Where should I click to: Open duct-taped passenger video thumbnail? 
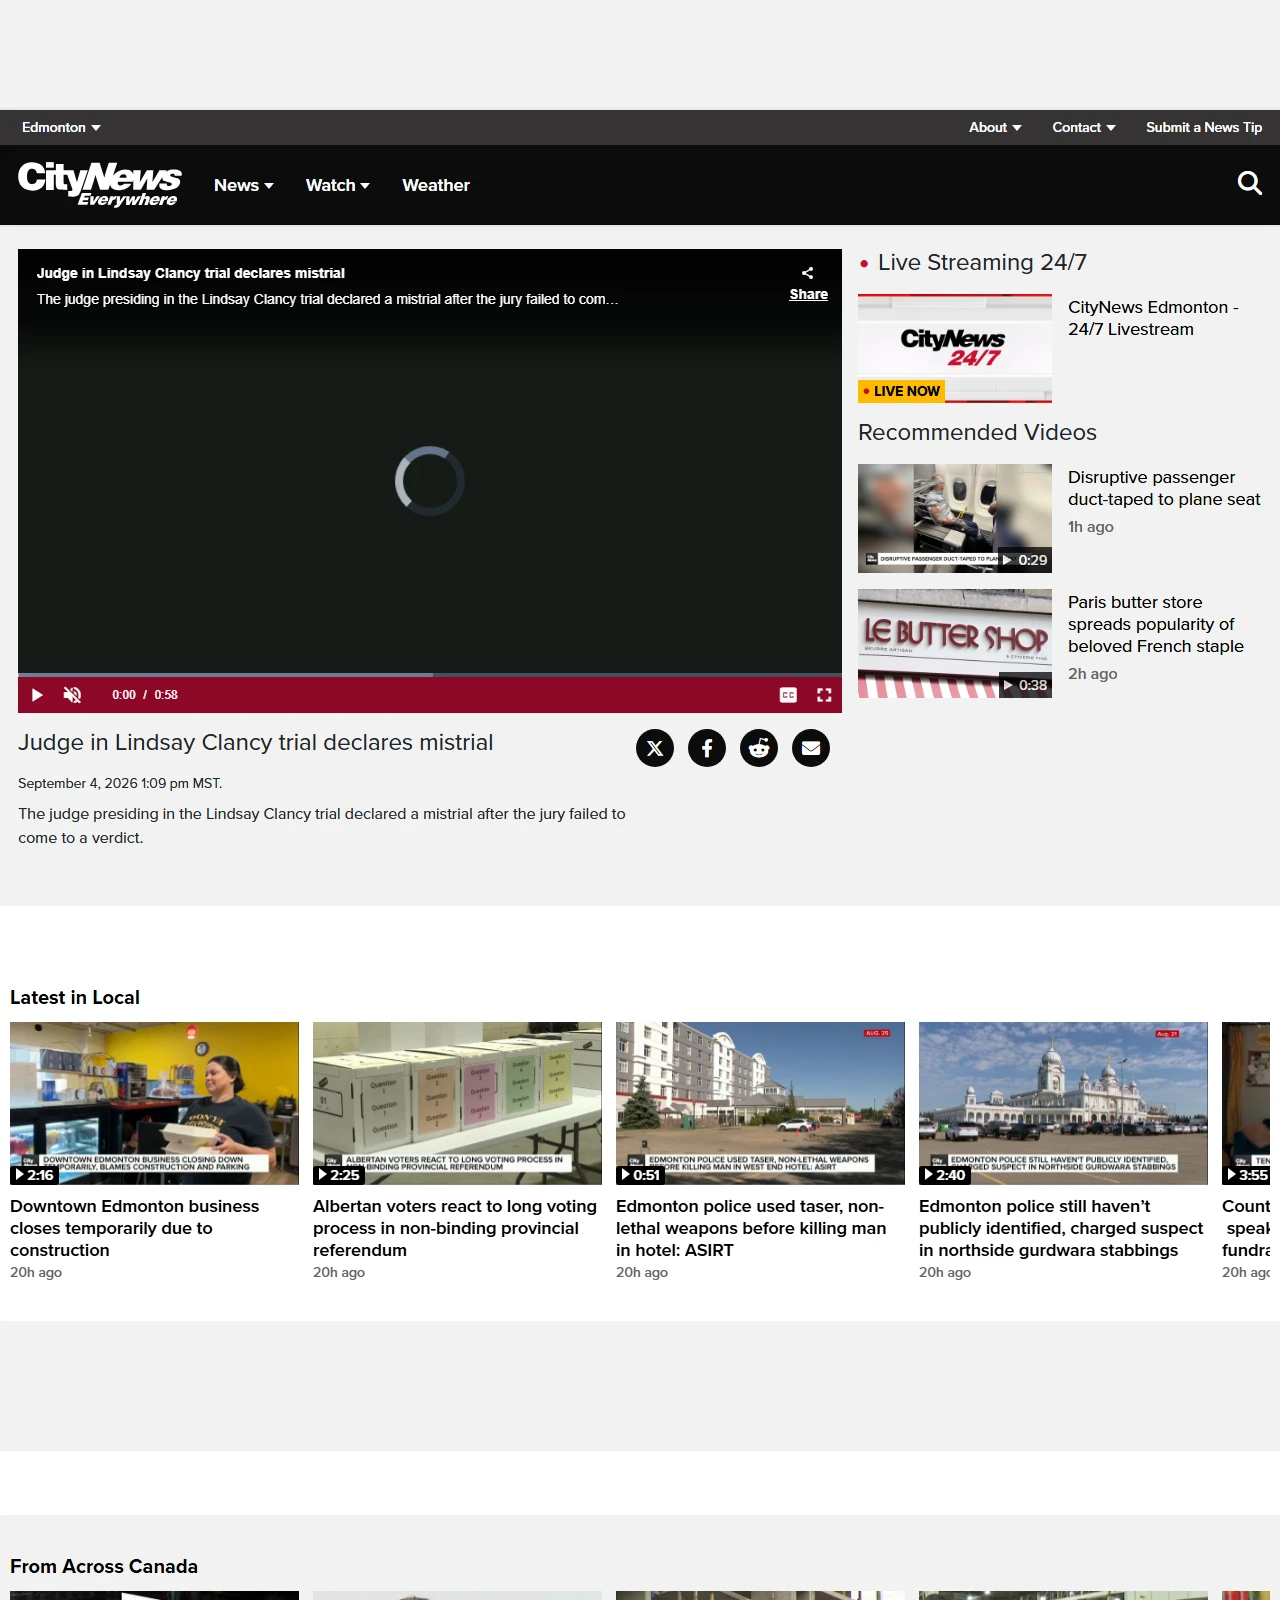tap(955, 518)
